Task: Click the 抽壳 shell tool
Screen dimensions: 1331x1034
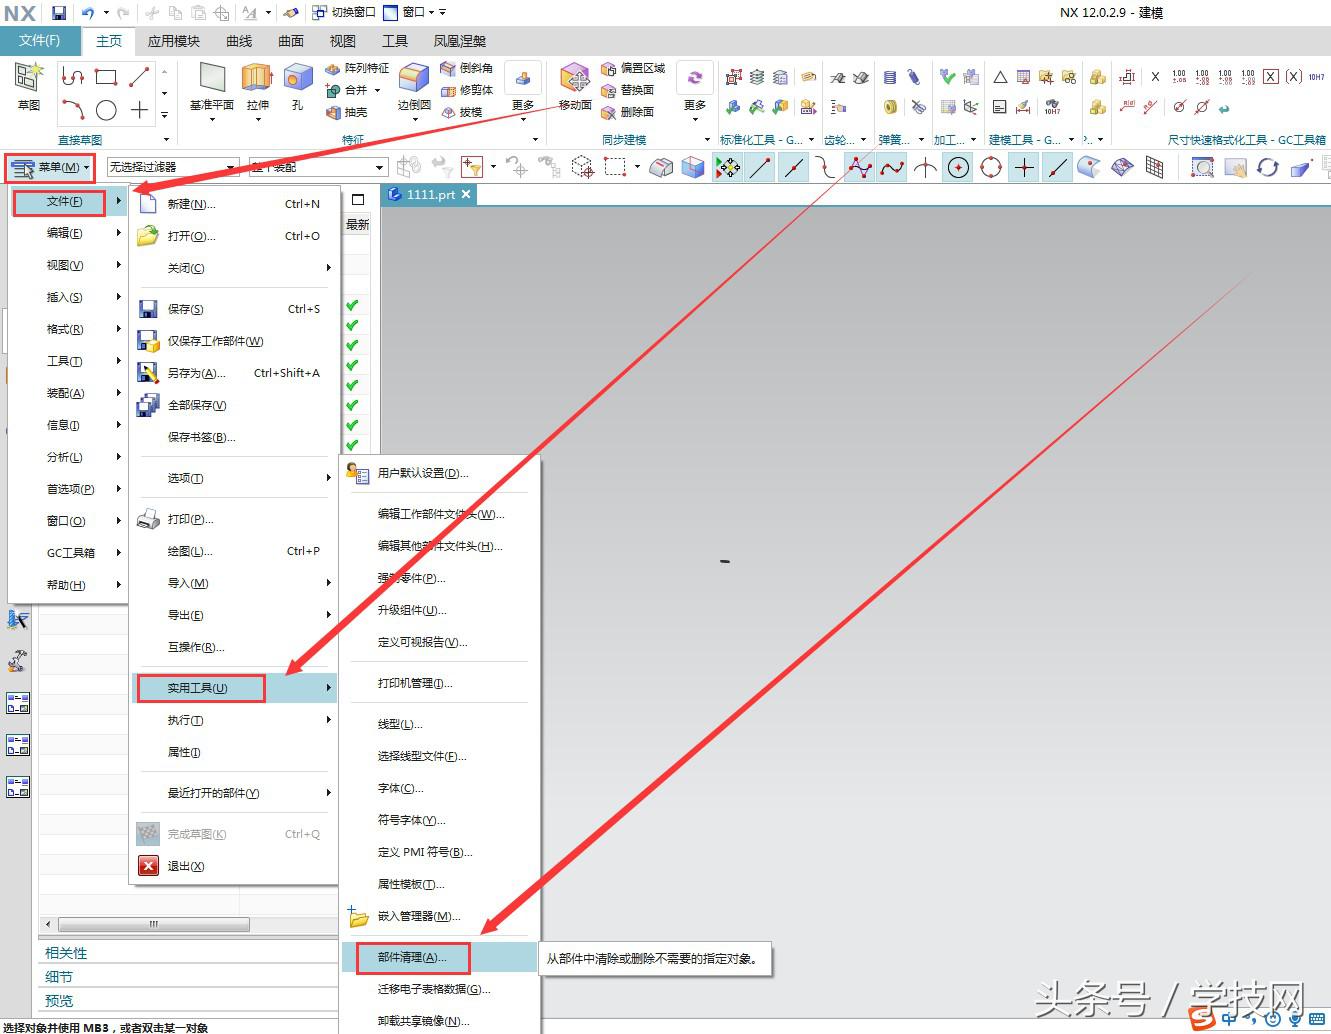Action: (x=347, y=112)
